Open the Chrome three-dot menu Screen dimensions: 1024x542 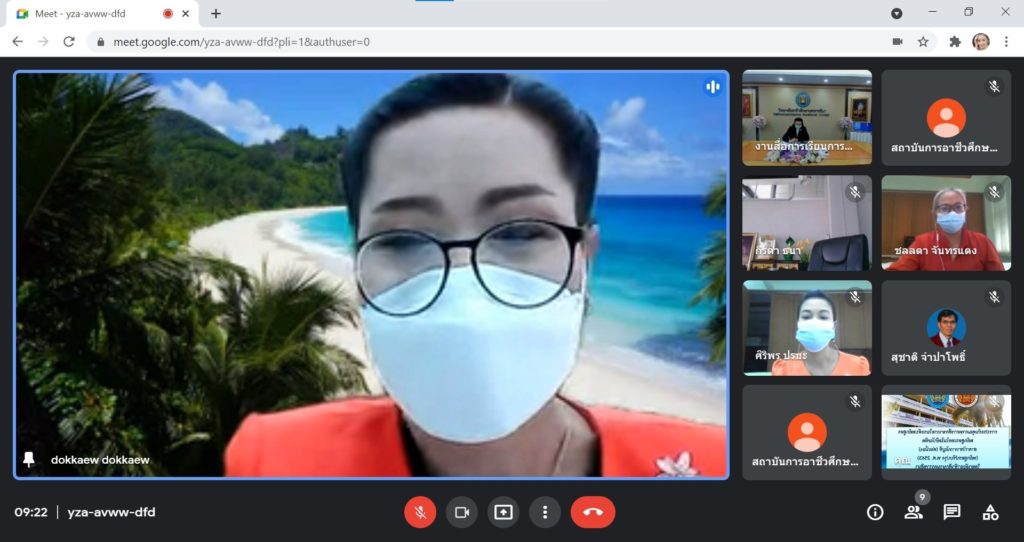click(x=1006, y=42)
